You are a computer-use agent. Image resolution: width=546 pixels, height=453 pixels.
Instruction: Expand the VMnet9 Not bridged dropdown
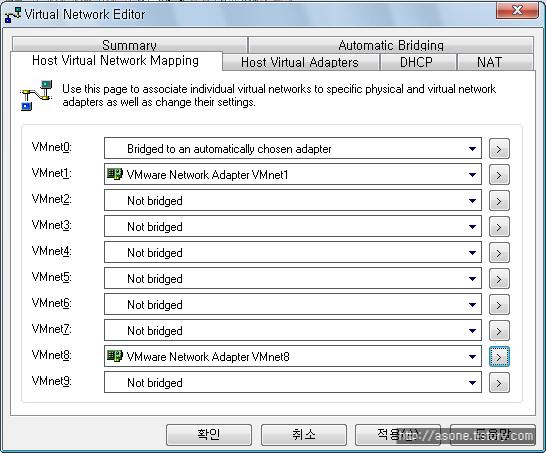coord(292,383)
